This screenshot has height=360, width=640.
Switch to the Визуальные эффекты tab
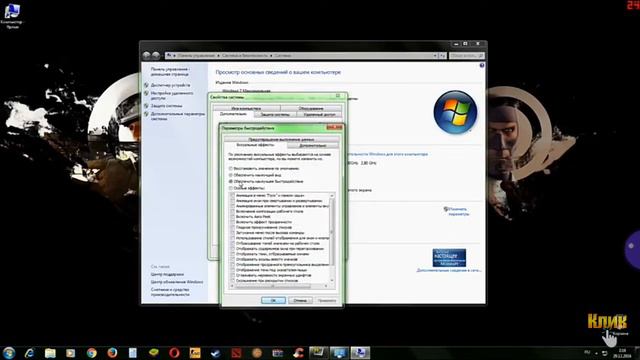coord(256,145)
